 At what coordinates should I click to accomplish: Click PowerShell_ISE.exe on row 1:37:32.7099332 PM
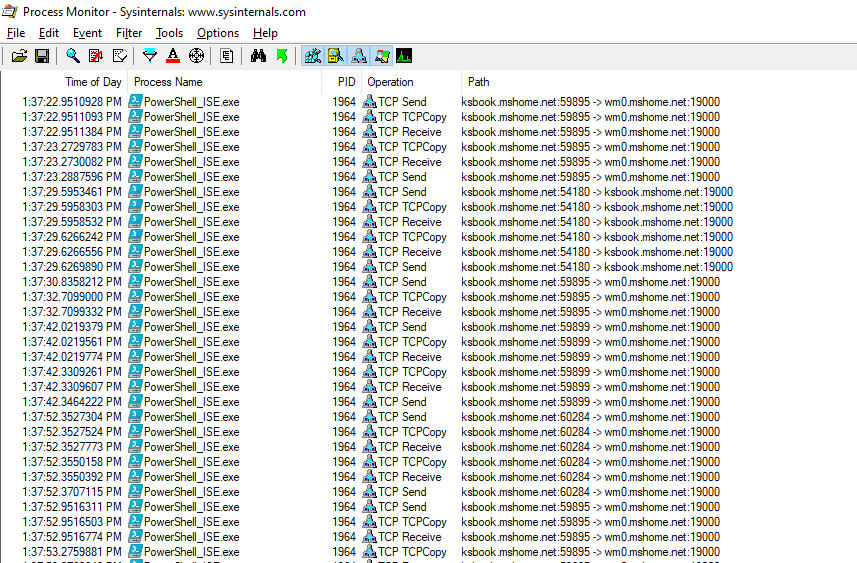pos(192,312)
